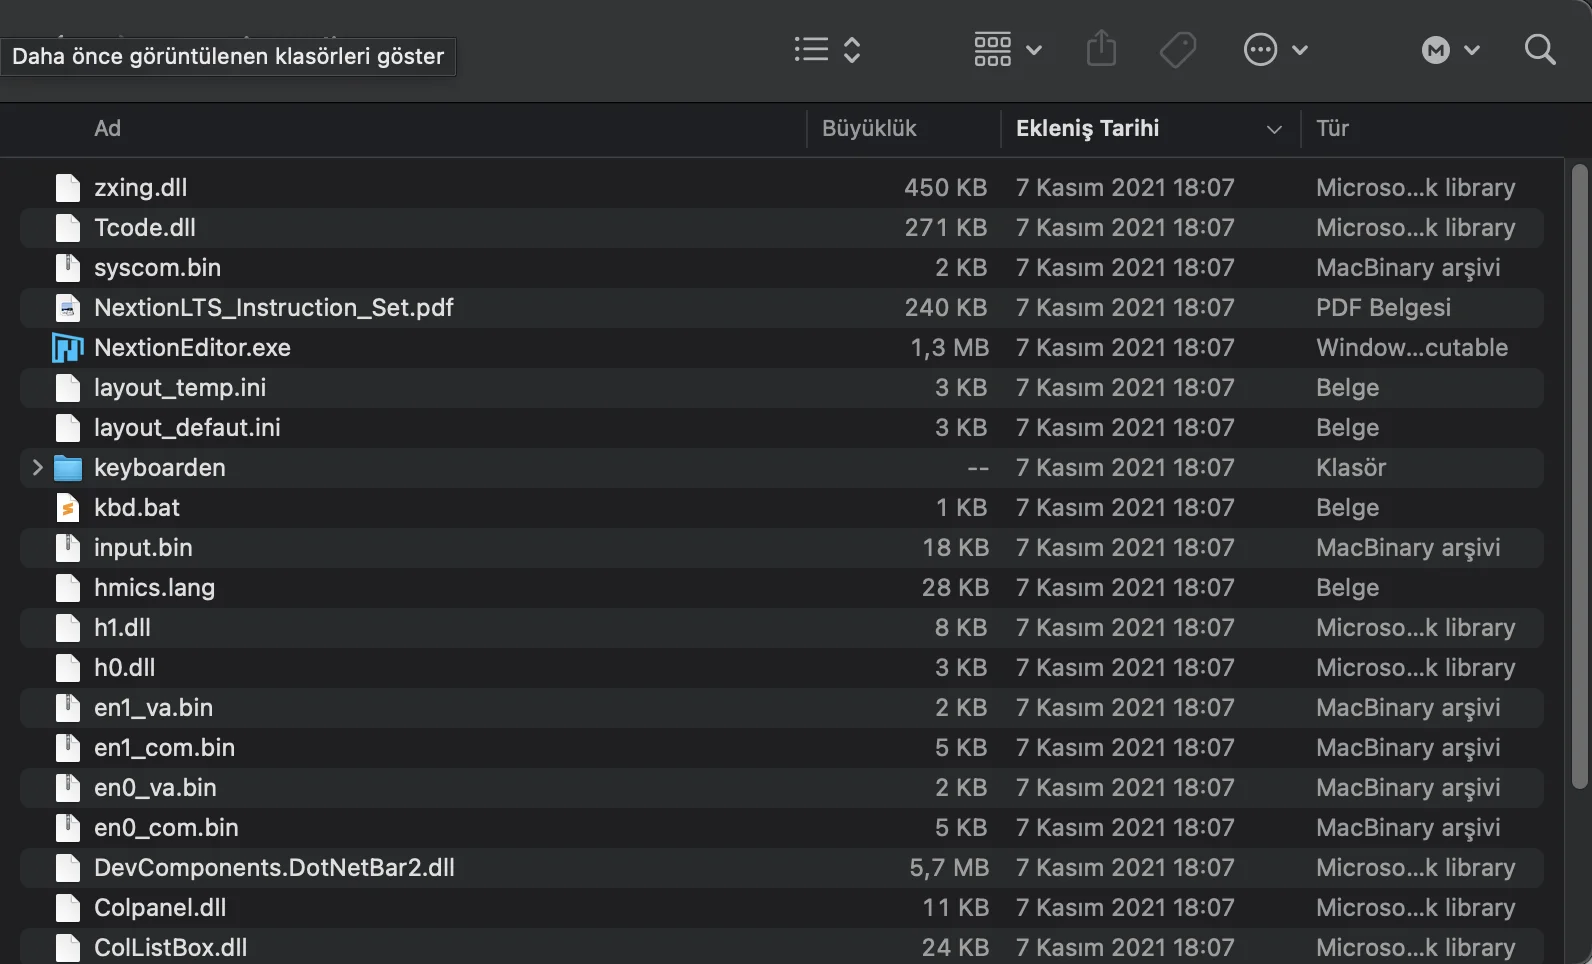
Task: Click the kbd.bat file icon
Action: point(67,507)
